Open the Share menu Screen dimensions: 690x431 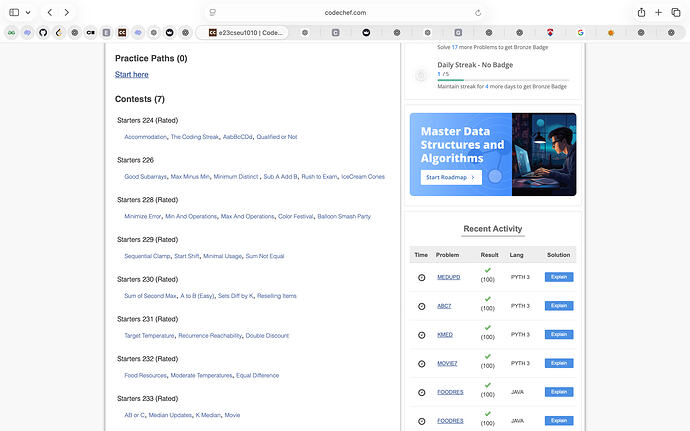[x=641, y=12]
